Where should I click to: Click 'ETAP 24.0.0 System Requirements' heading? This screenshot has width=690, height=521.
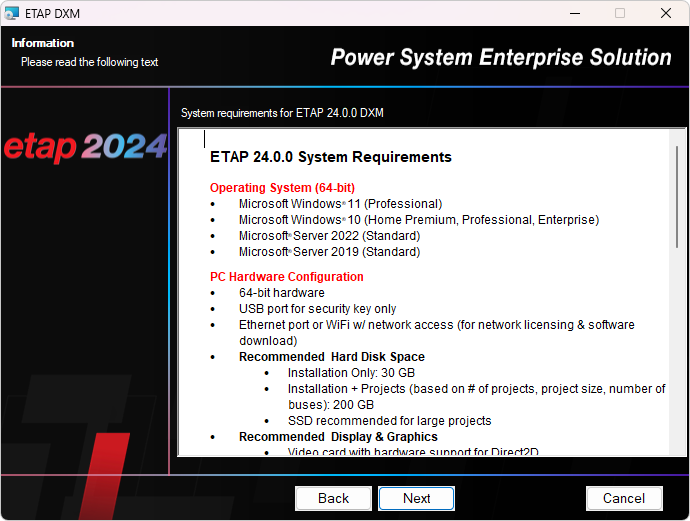pos(331,157)
